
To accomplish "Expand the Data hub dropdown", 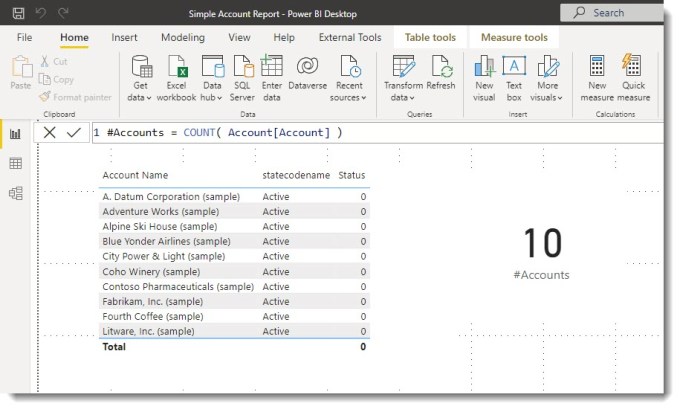I will (212, 79).
